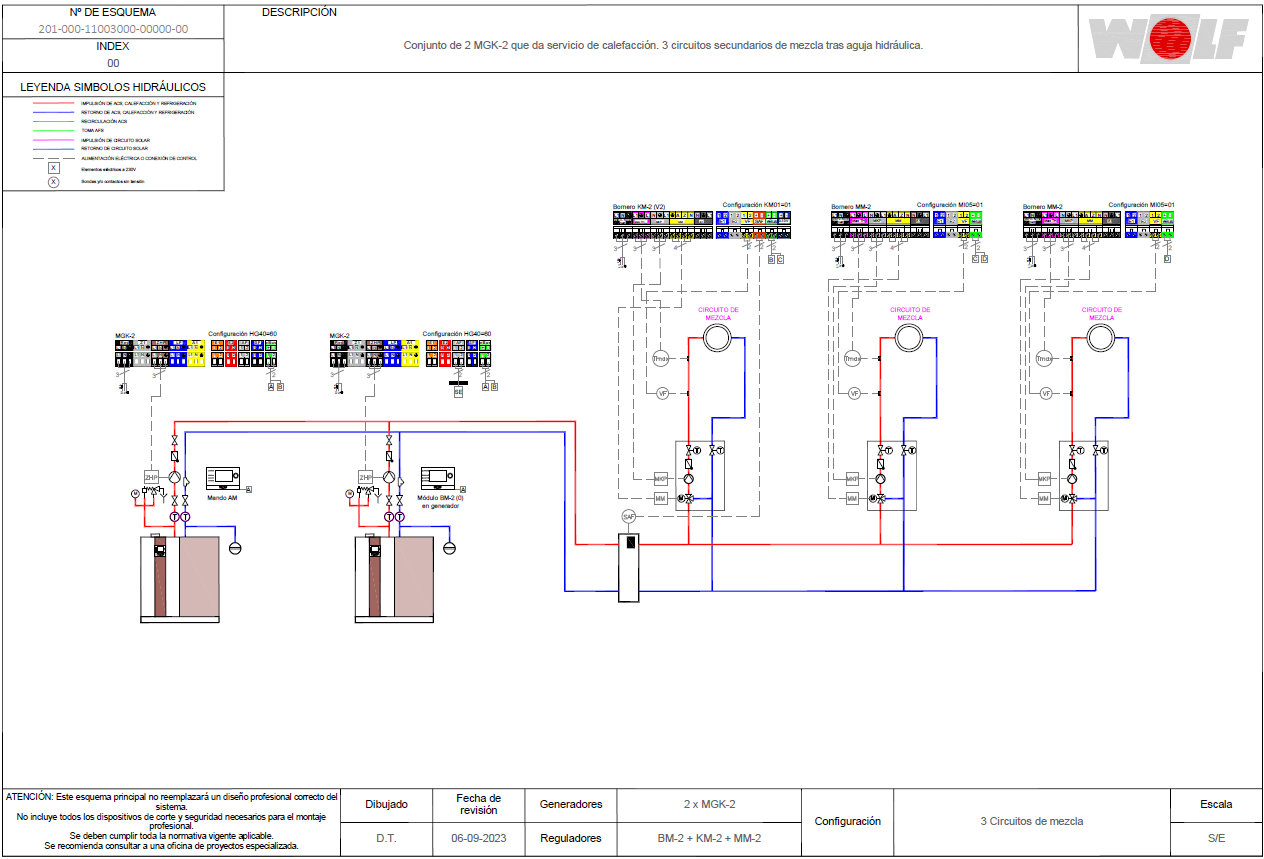The image size is (1264, 859).
Task: Click the red impulsión line sample in legend
Action: 53,103
